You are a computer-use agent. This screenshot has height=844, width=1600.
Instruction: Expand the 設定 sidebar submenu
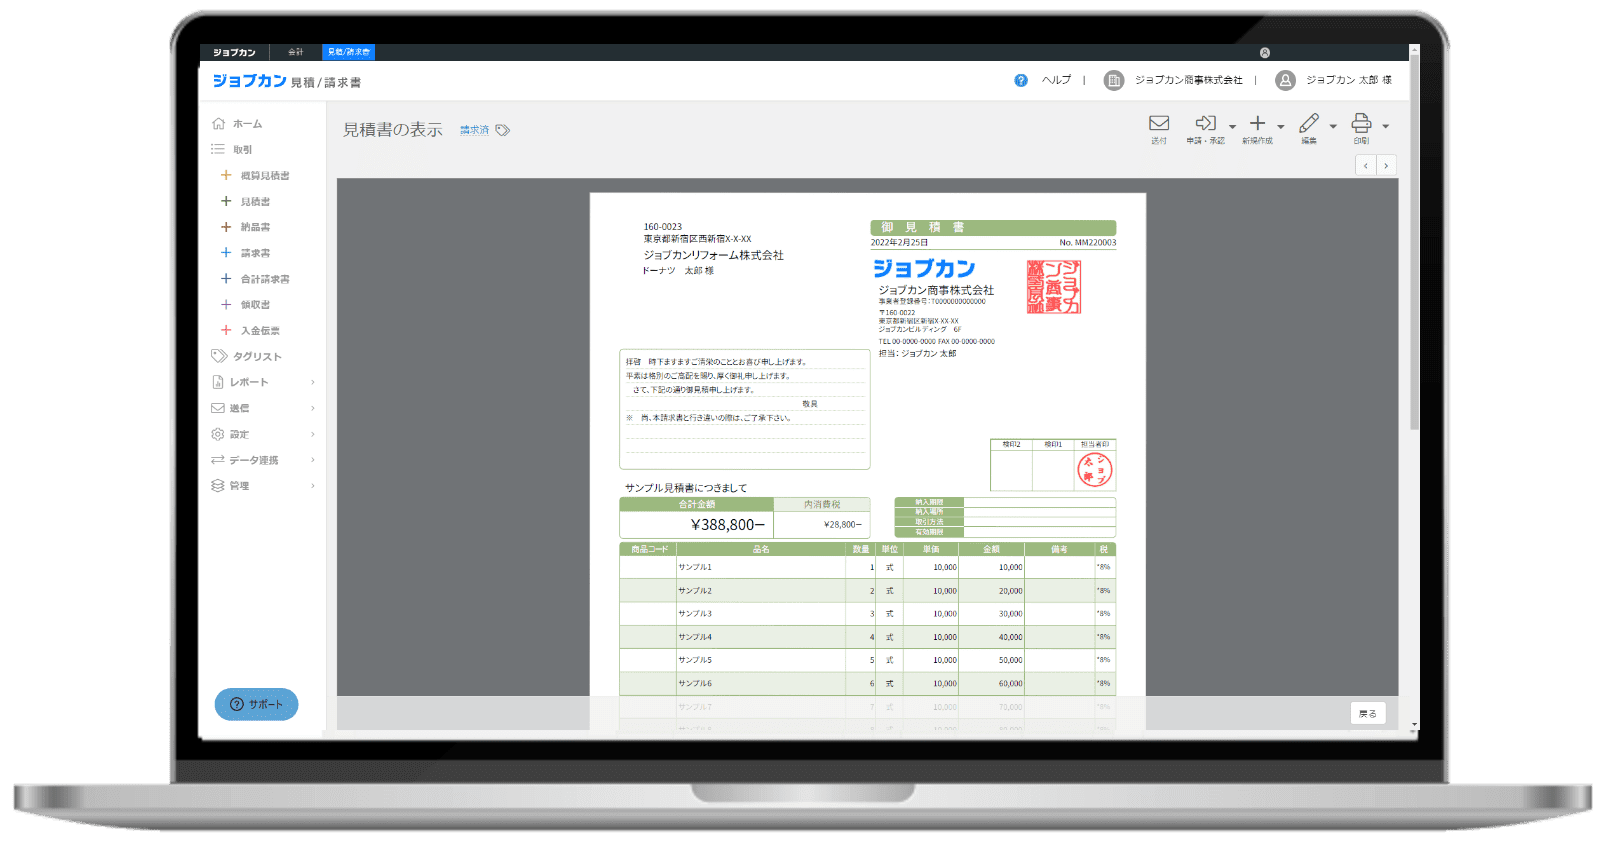click(x=313, y=435)
